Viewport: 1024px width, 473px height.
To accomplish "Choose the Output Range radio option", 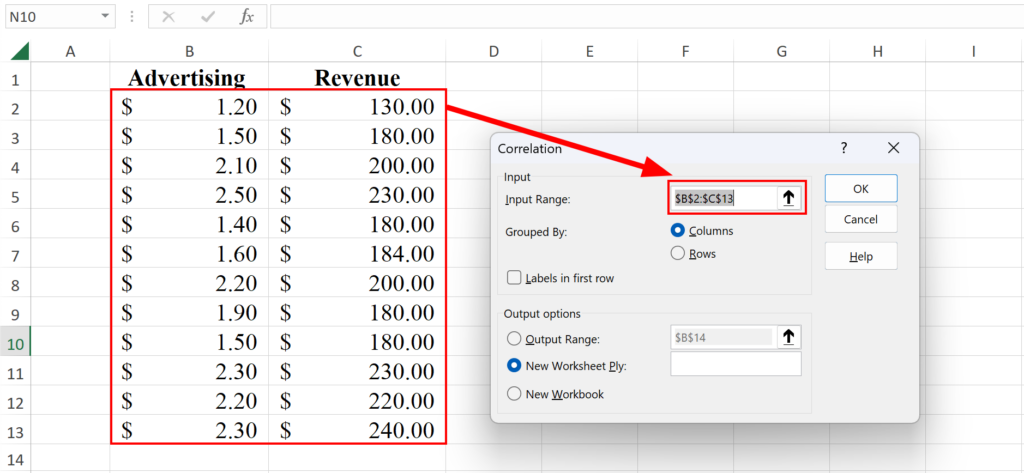I will [x=515, y=339].
